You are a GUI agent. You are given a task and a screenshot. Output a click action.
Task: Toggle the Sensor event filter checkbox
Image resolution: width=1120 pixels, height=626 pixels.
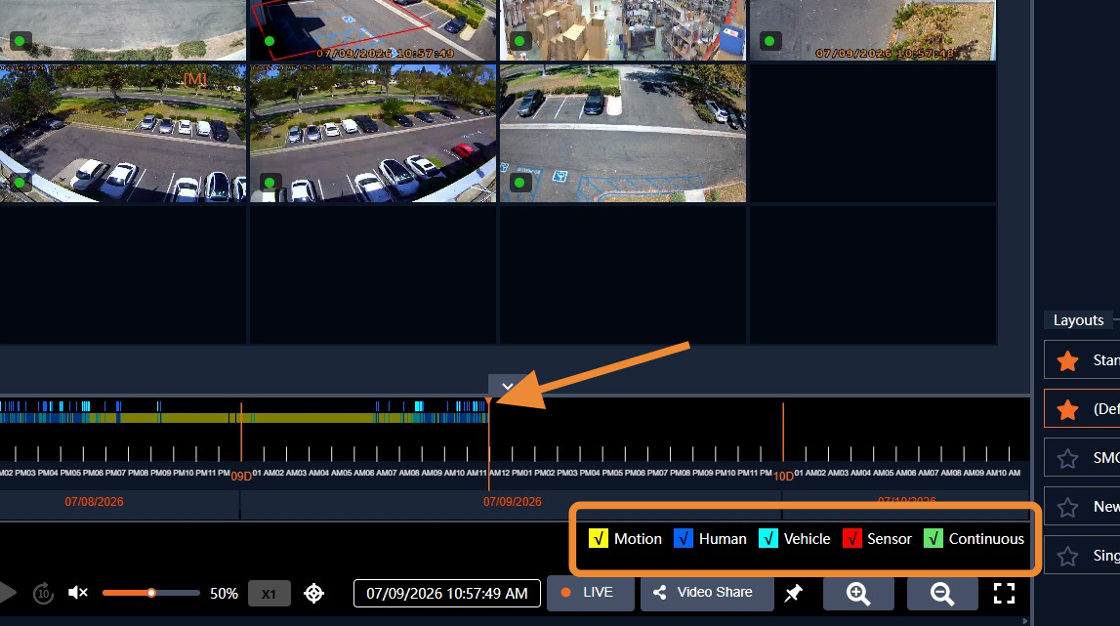tap(852, 538)
